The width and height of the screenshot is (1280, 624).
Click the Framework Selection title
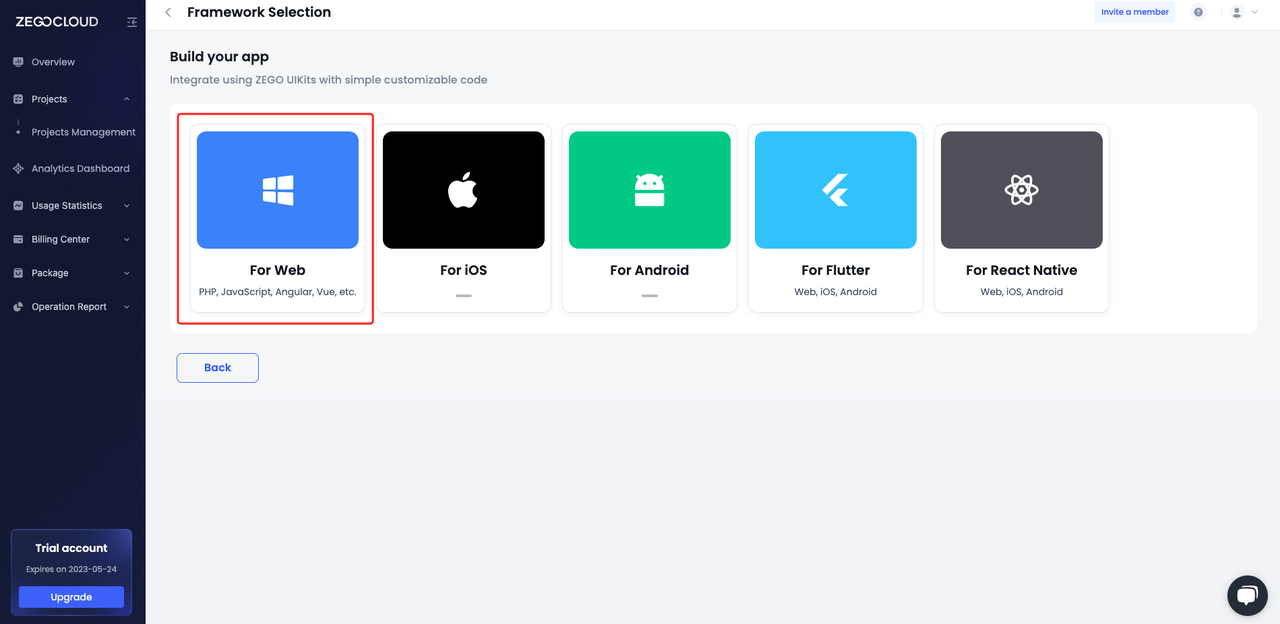pos(259,13)
